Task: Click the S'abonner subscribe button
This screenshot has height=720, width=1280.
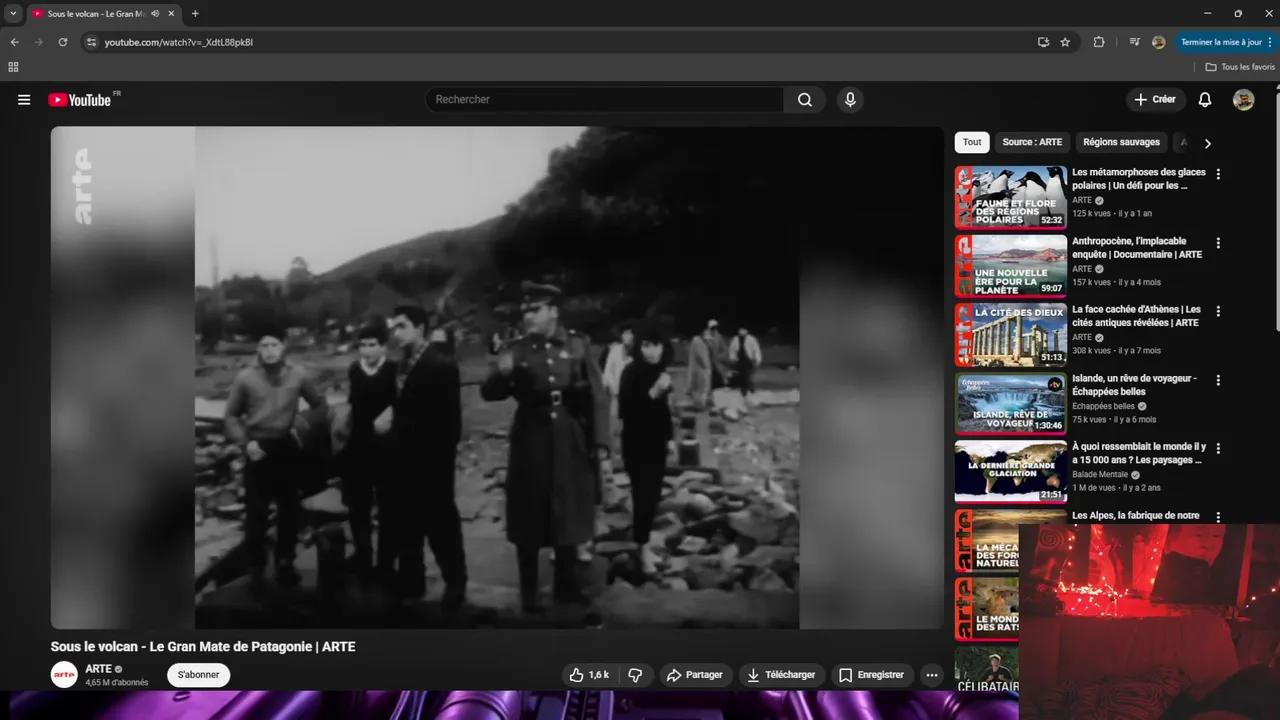Action: 198,675
